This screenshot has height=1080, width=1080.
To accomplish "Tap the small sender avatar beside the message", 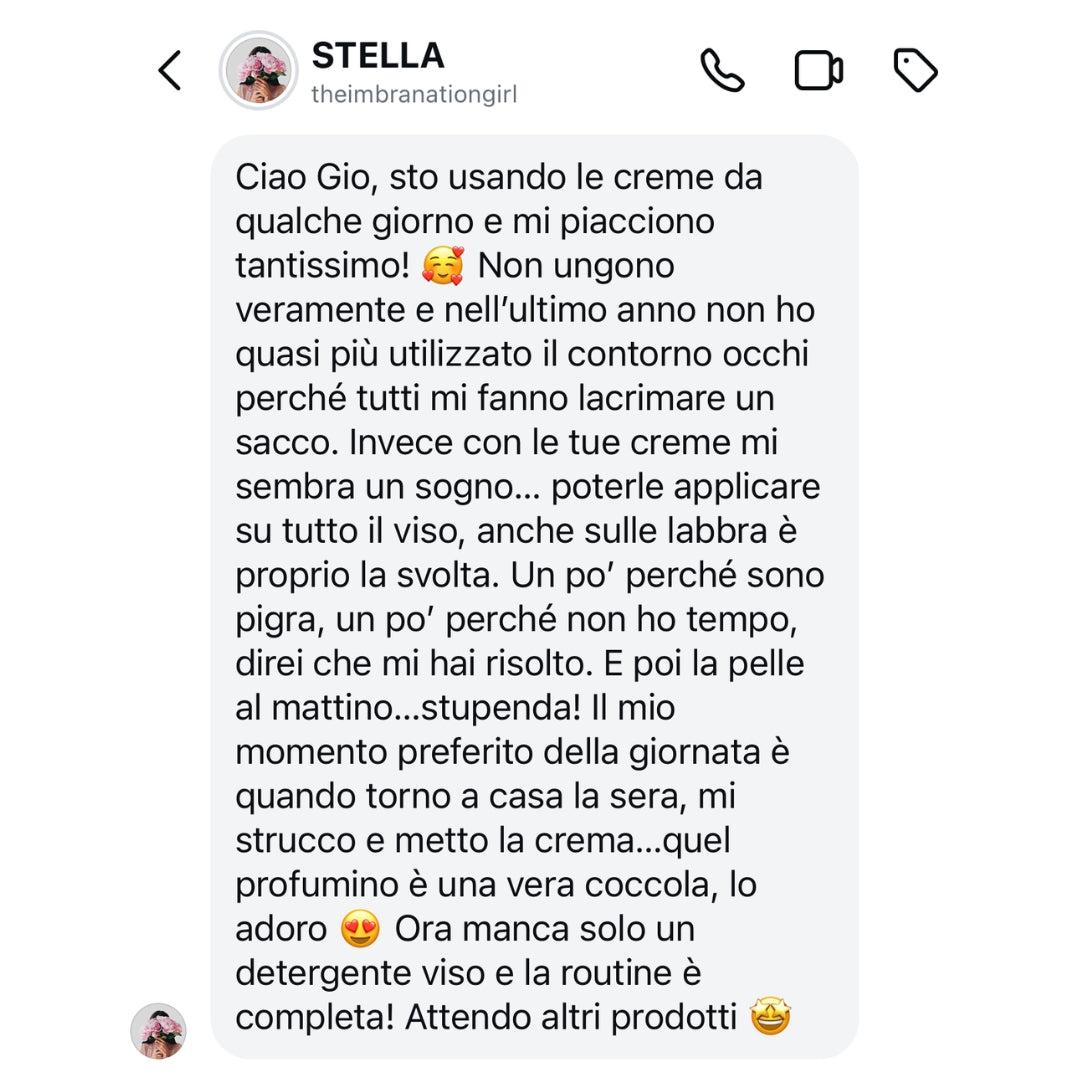I will (x=159, y=1030).
